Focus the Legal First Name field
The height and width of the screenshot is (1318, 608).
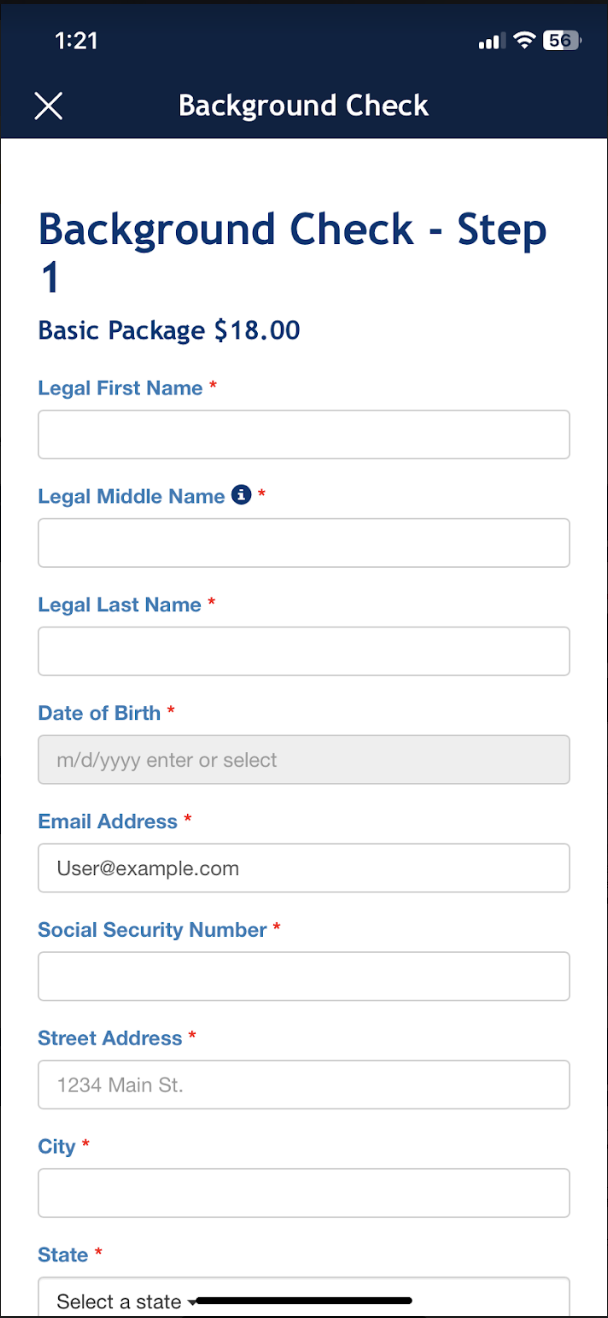(x=303, y=434)
